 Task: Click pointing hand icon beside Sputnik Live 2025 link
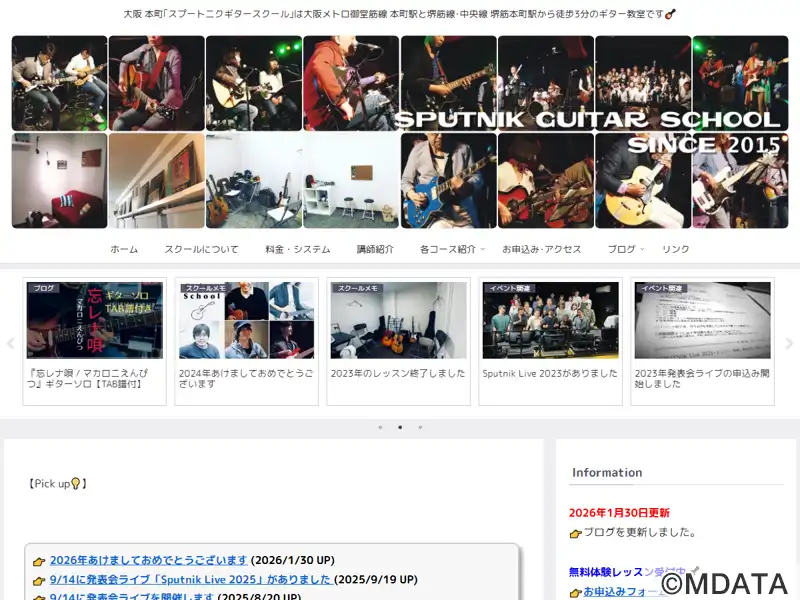click(39, 581)
